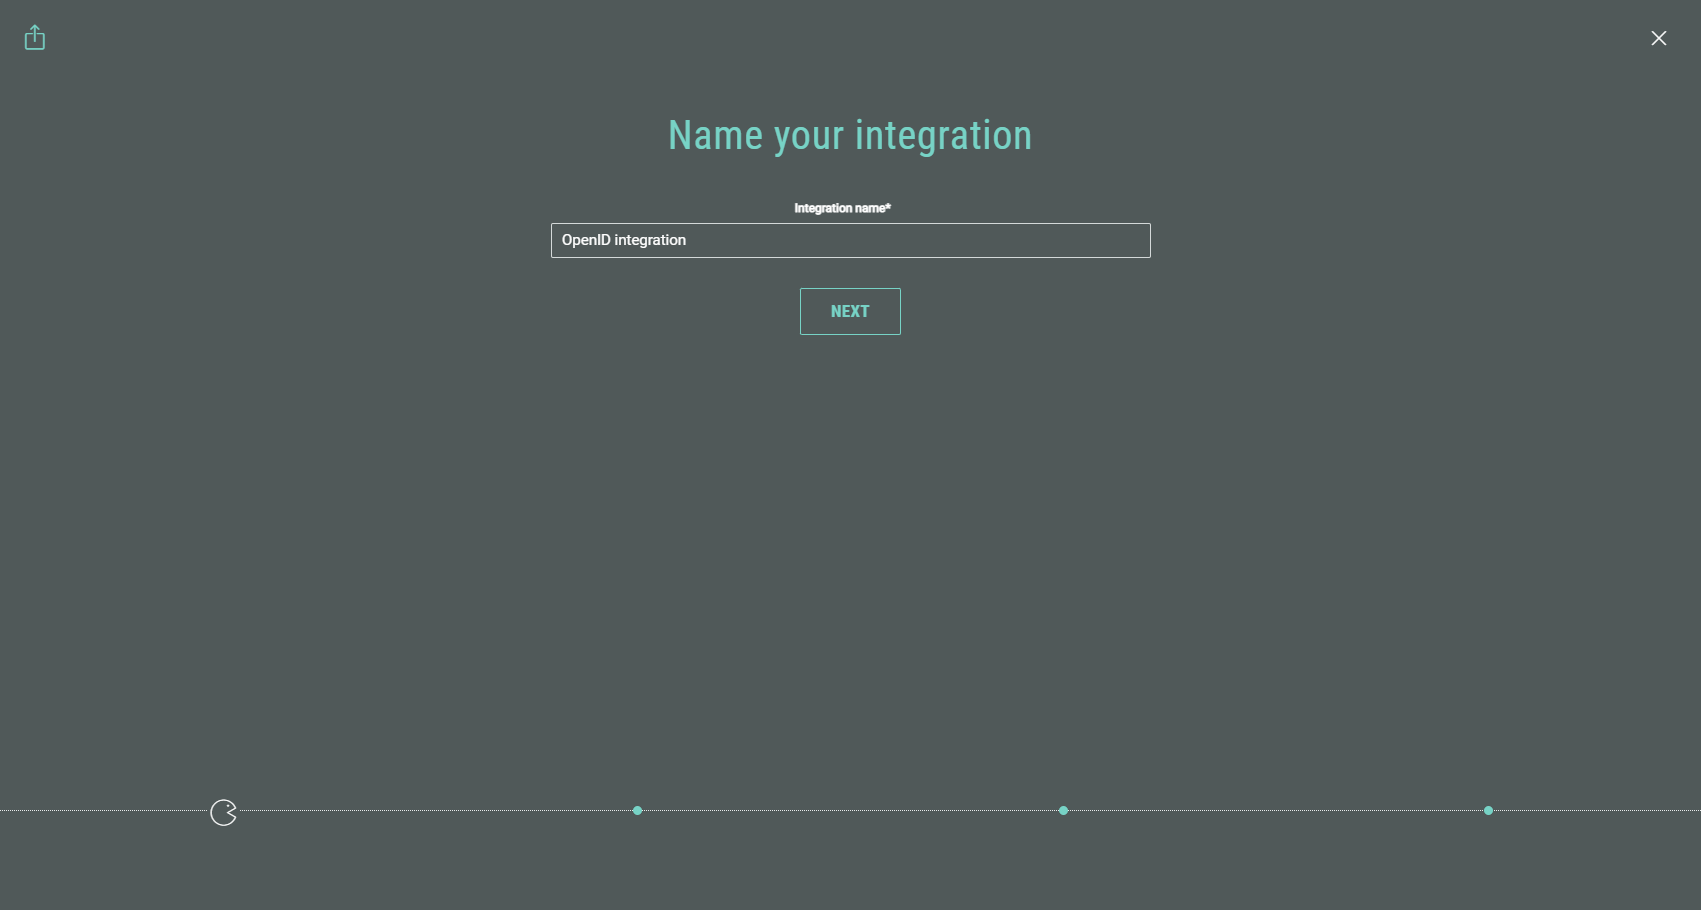
Task: Place cursor on "OpenID" in the name field
Action: tap(586, 240)
